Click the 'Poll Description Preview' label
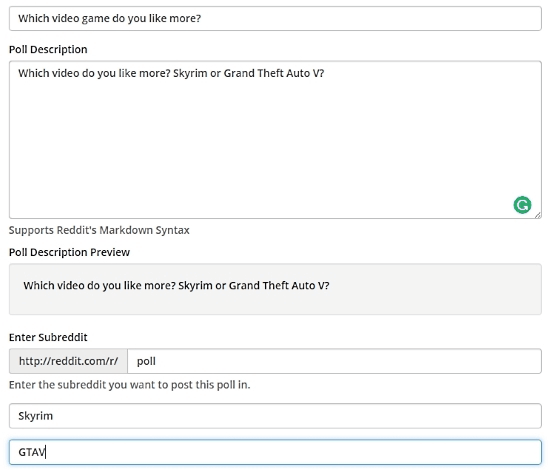 [x=69, y=252]
